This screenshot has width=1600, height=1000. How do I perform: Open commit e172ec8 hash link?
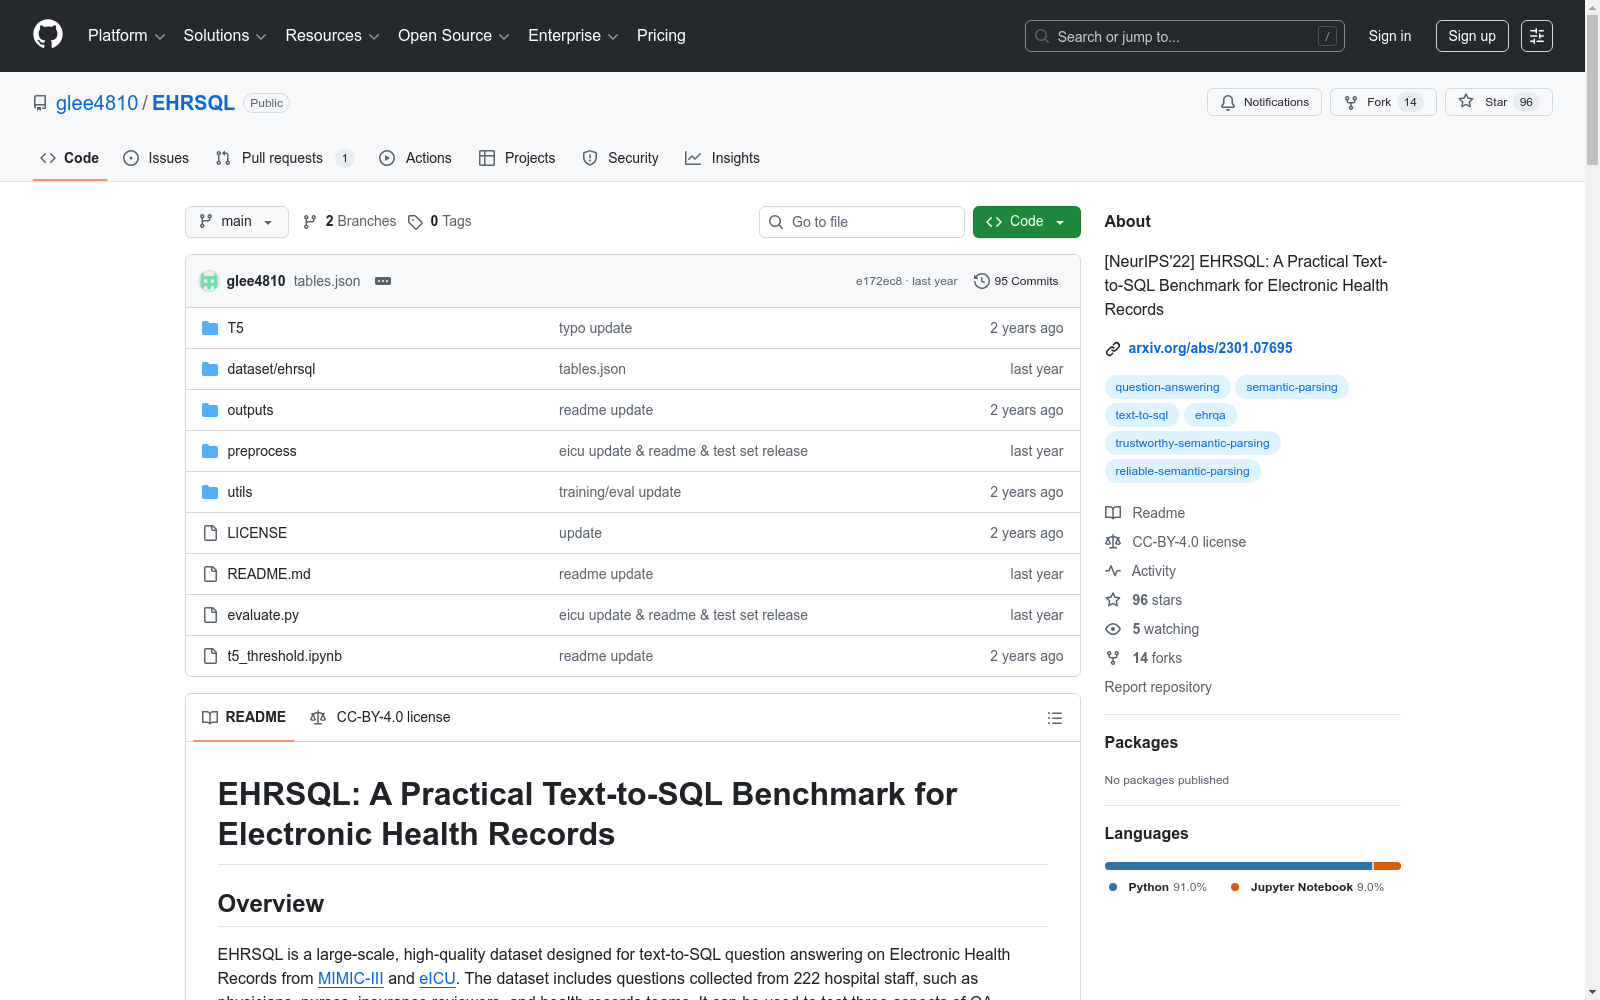[879, 281]
